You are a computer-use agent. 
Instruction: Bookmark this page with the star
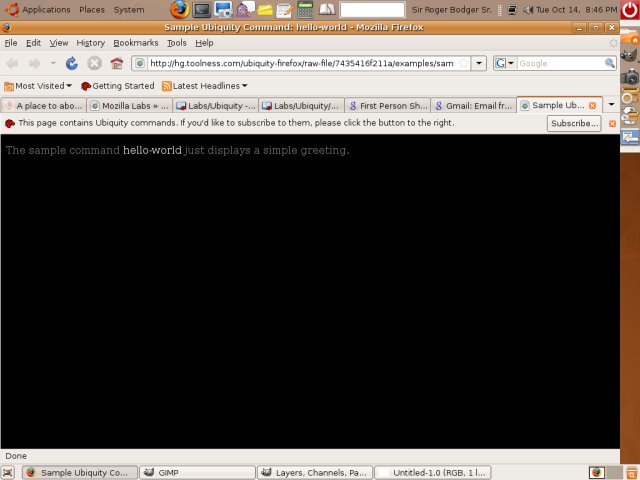(464, 63)
